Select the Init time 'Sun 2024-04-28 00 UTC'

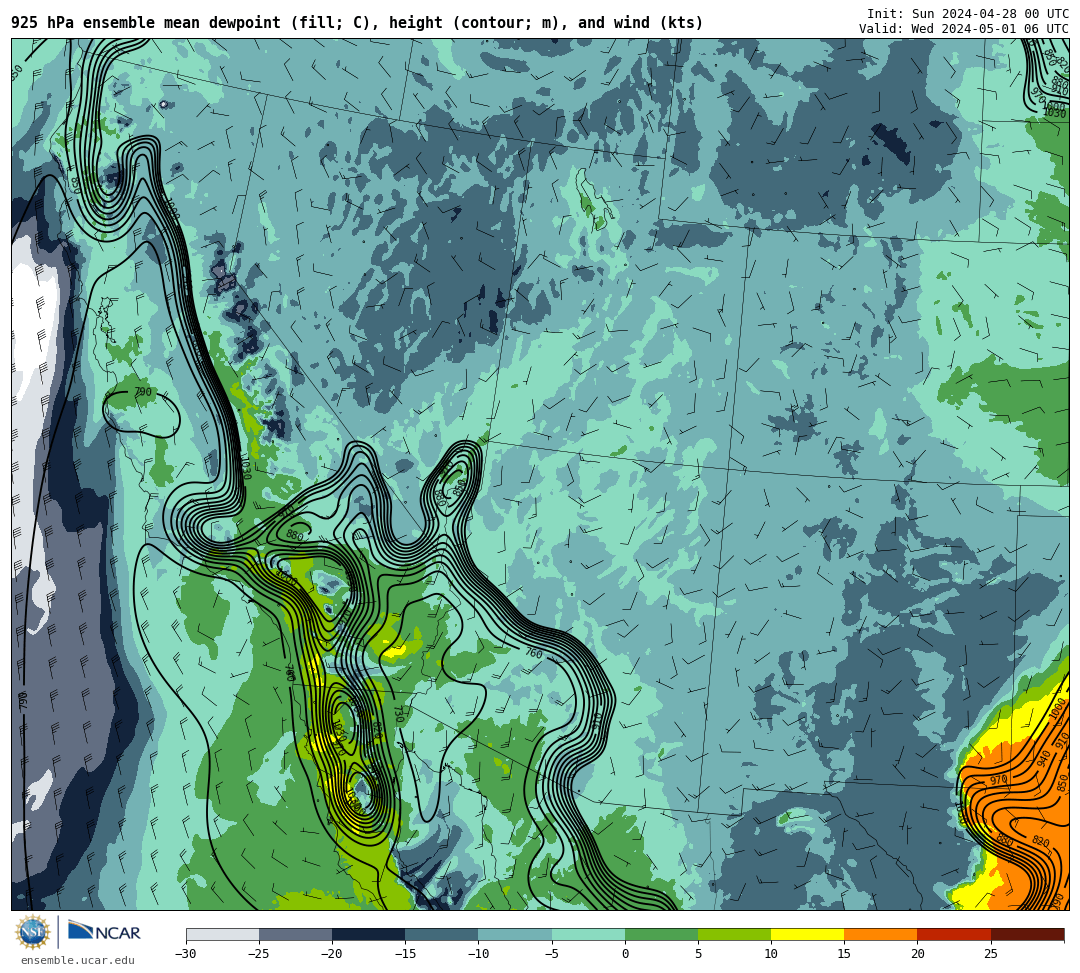(990, 14)
